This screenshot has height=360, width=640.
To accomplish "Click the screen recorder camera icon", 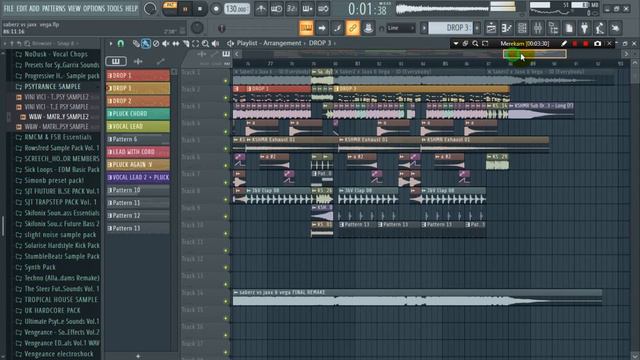I will pos(598,43).
